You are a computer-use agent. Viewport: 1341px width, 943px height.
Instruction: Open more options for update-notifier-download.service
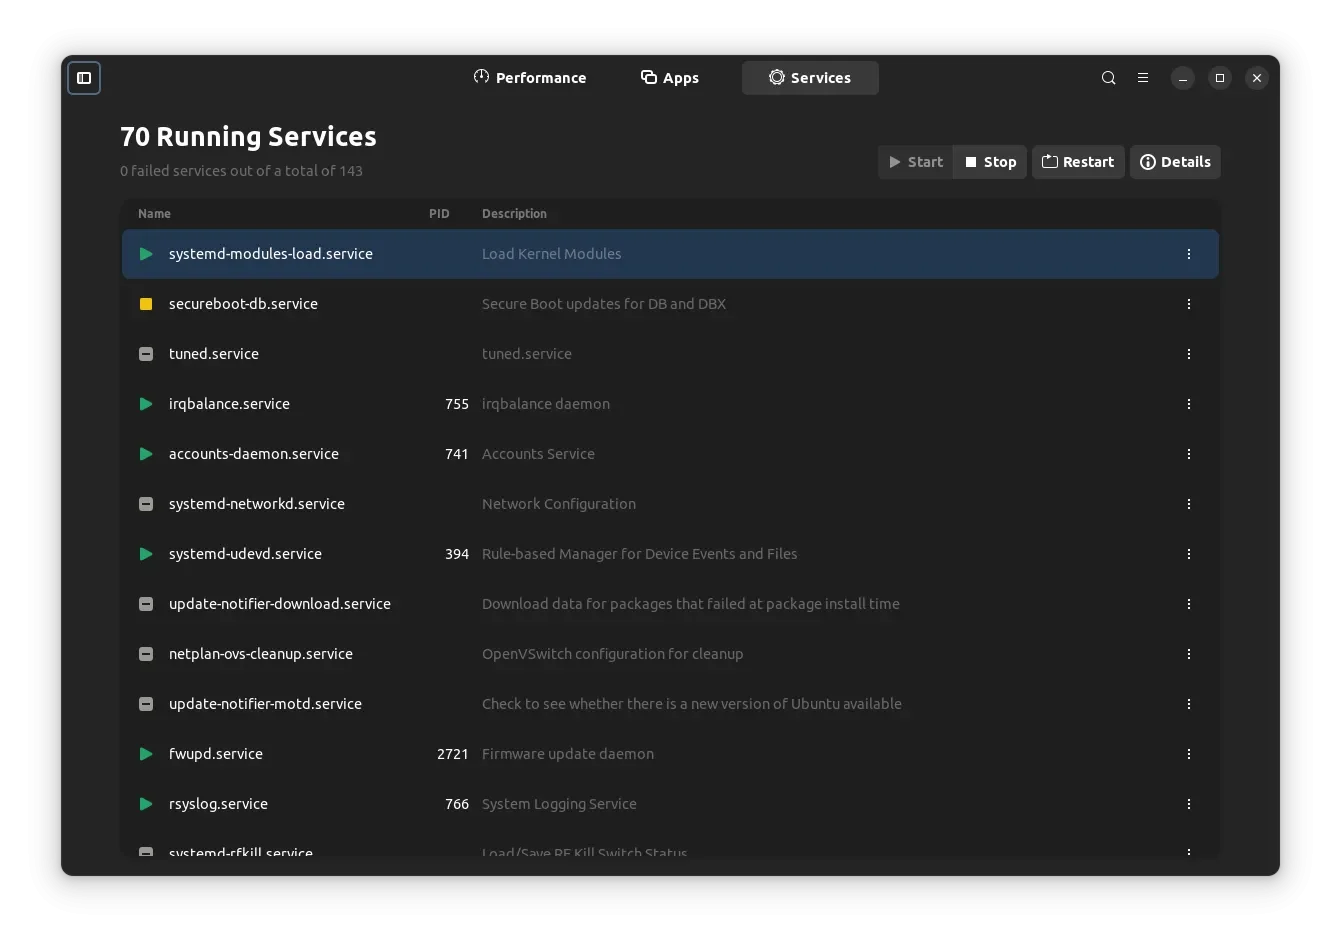pos(1189,604)
